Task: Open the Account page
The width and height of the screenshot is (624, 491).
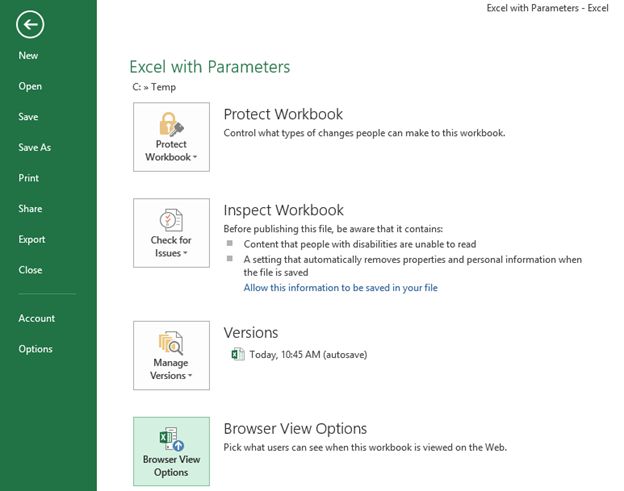Action: pos(36,318)
